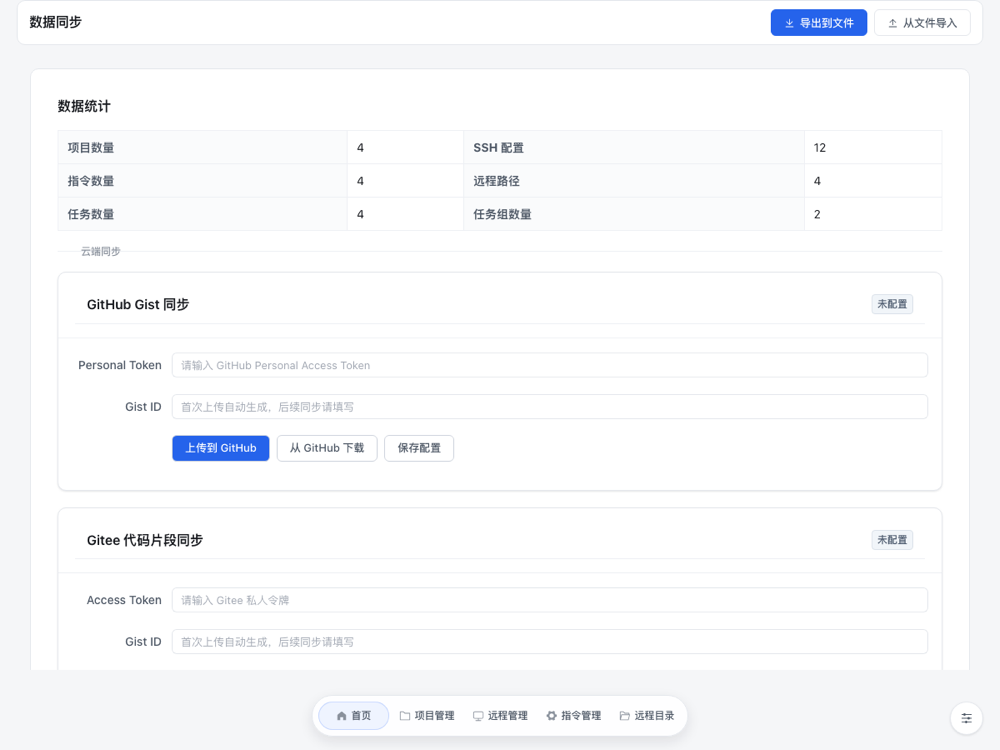
Task: Click the 任务组数量 value 2
Action: [873, 214]
